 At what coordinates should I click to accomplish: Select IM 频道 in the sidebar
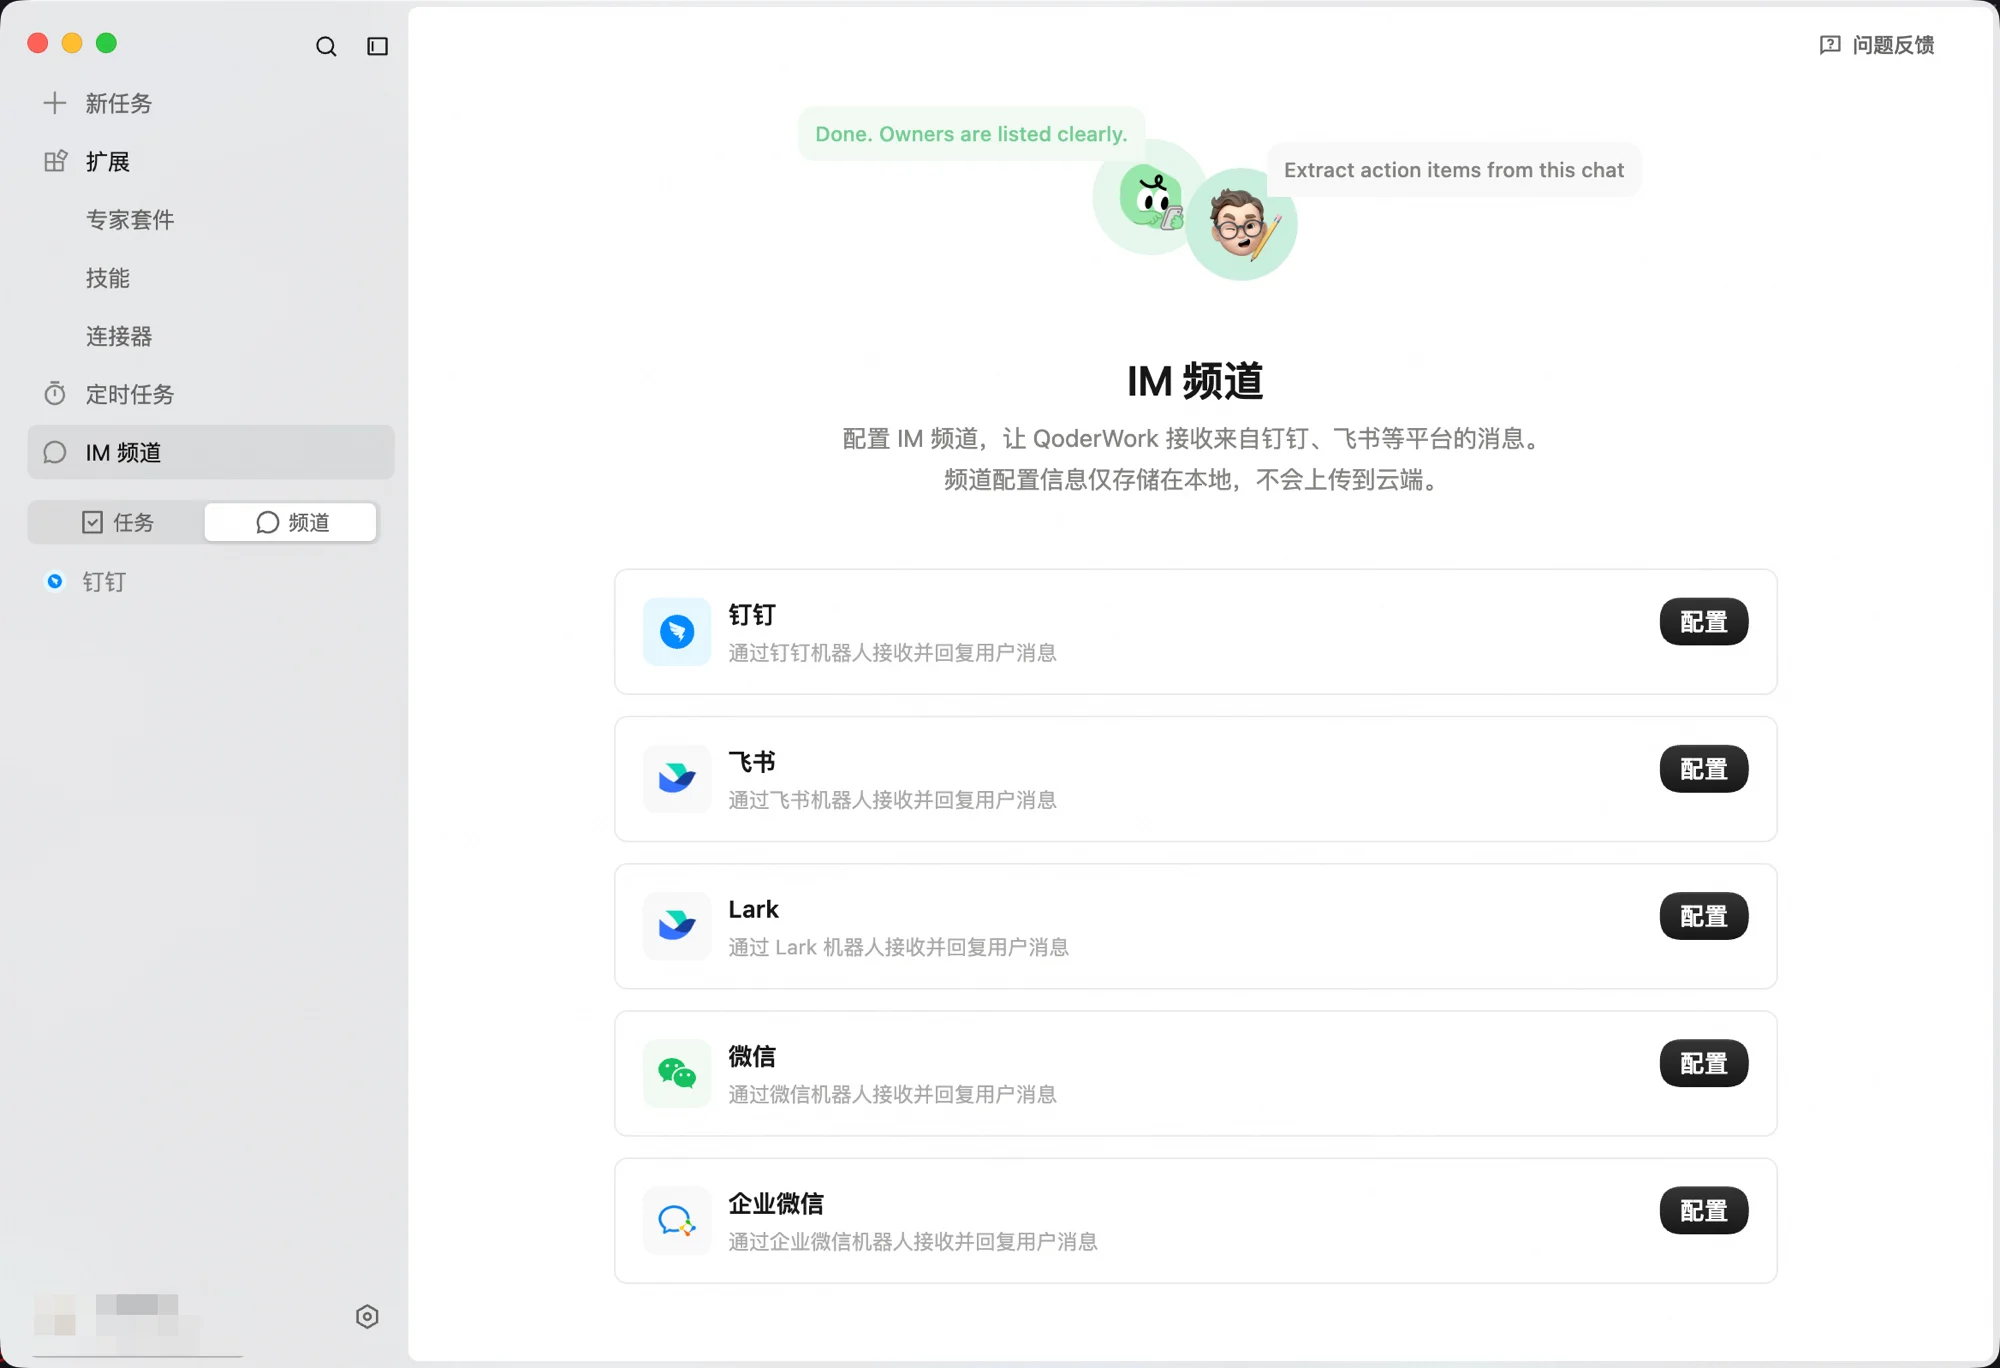[x=211, y=452]
